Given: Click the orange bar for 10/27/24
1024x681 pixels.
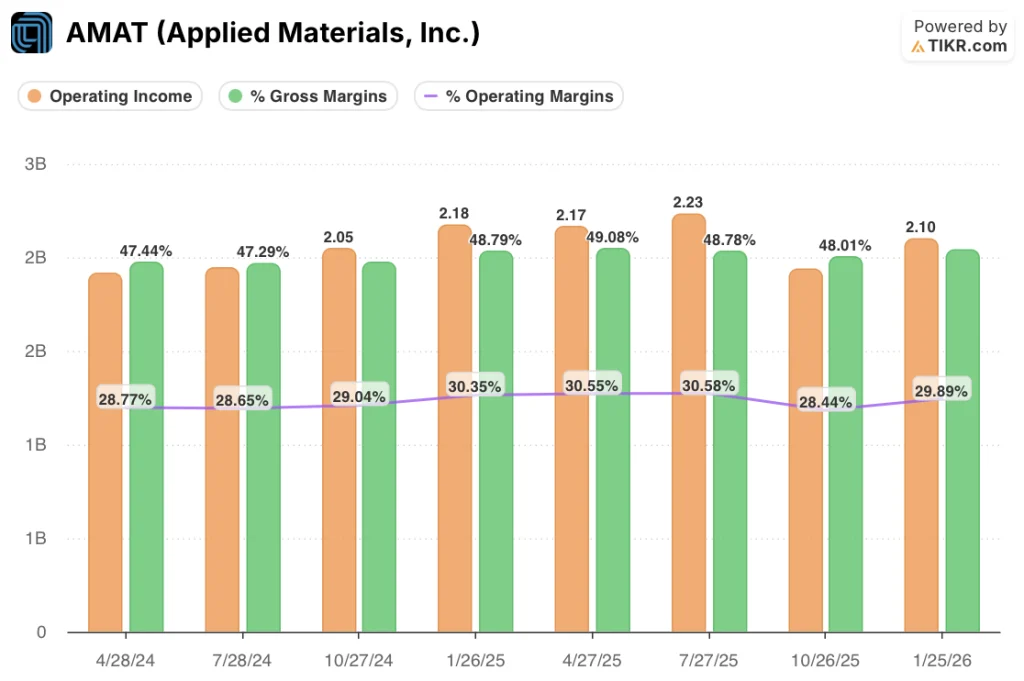Looking at the screenshot, I should coord(339,440).
